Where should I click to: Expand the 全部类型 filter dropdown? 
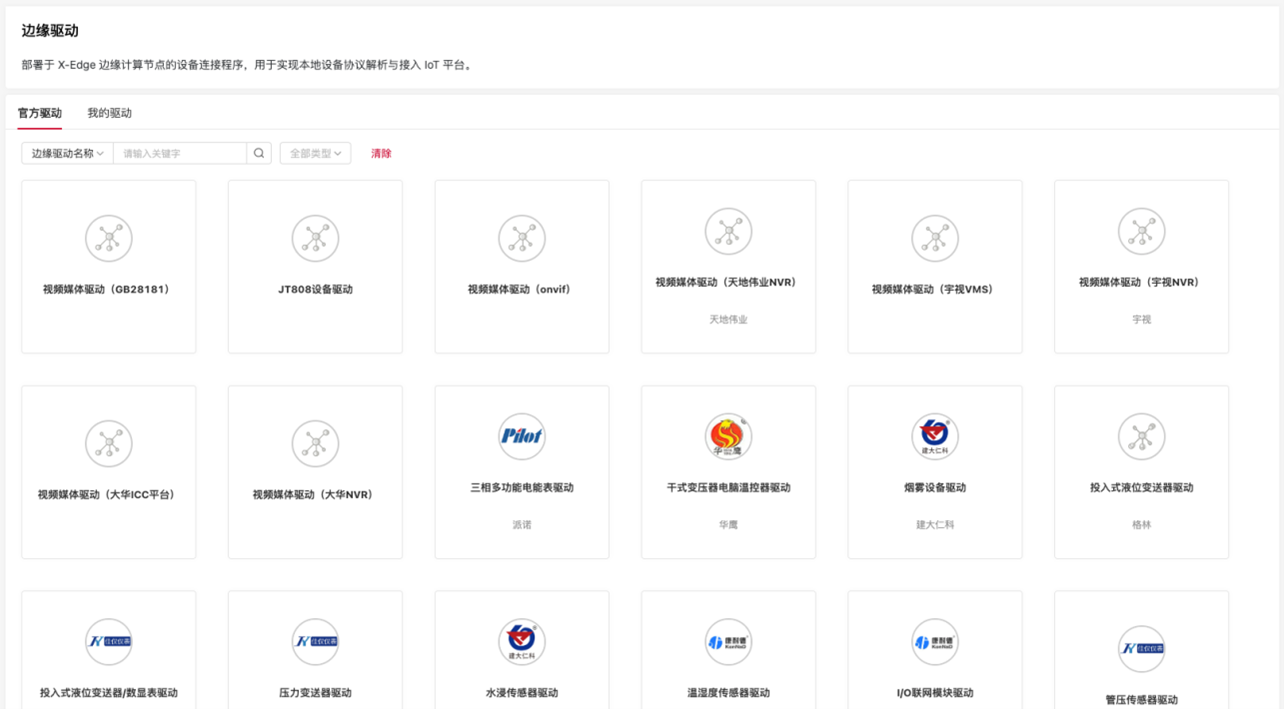[x=315, y=153]
